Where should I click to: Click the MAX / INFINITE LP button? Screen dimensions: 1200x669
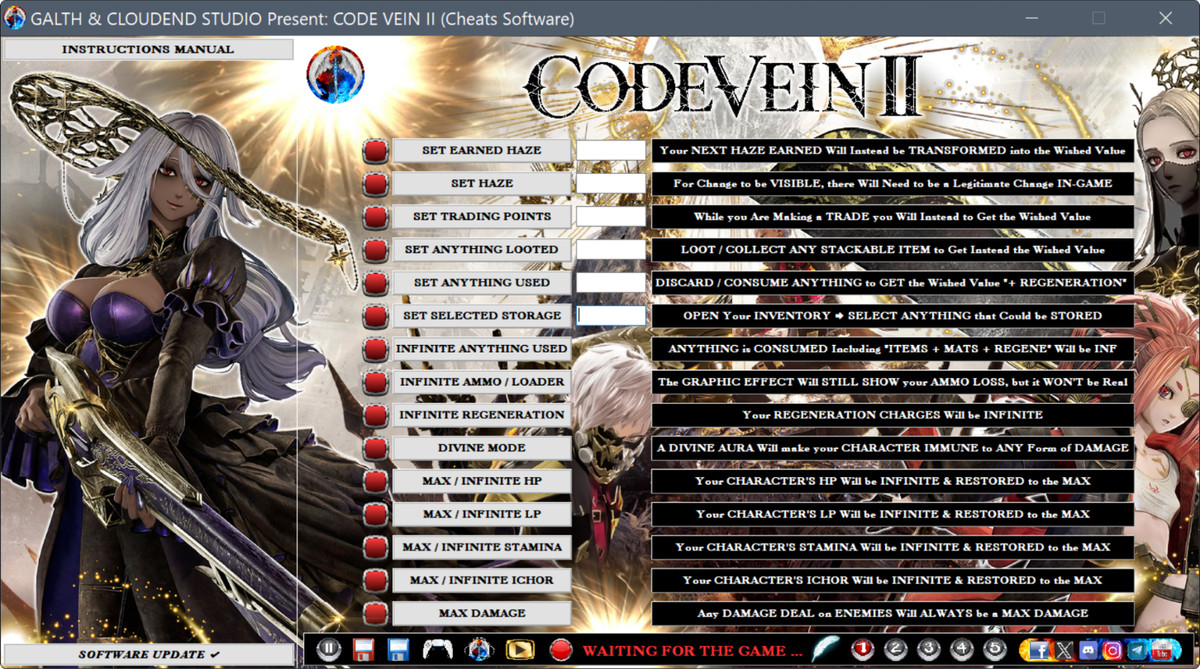pos(481,513)
